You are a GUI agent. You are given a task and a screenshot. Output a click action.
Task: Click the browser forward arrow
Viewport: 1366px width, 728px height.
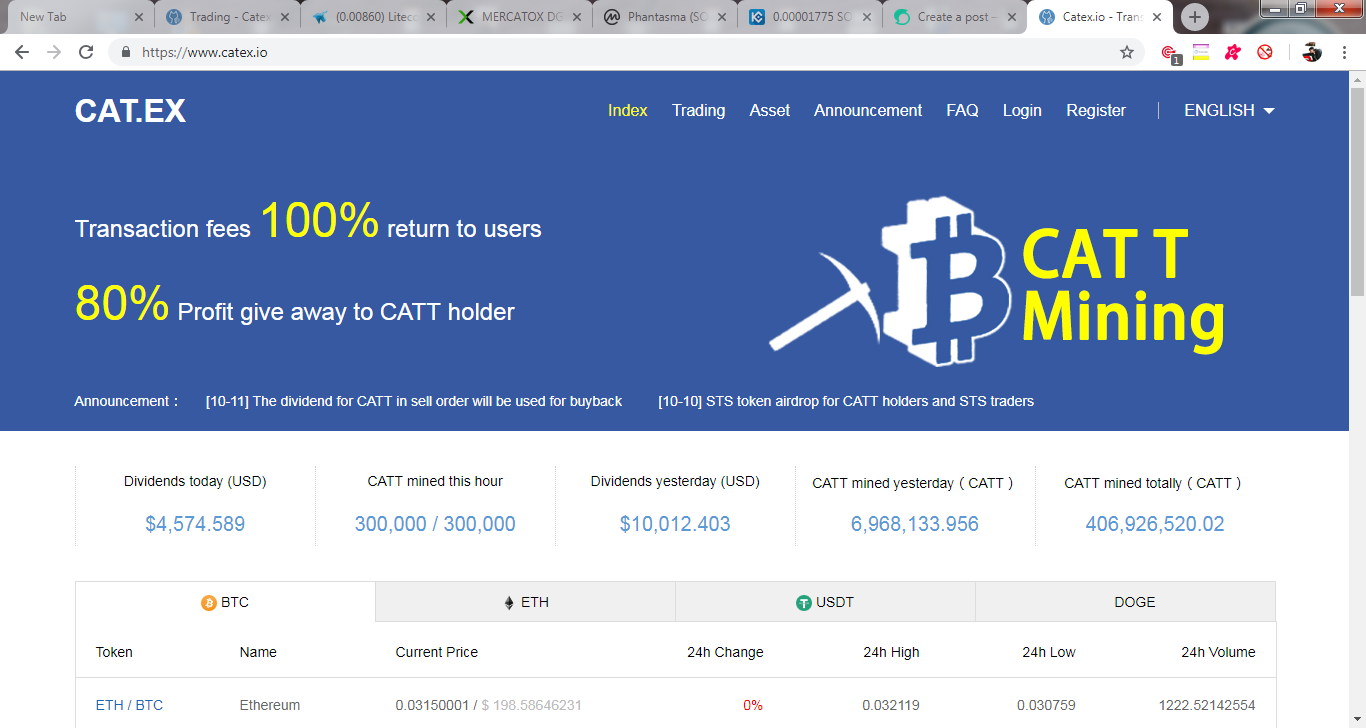pos(54,52)
